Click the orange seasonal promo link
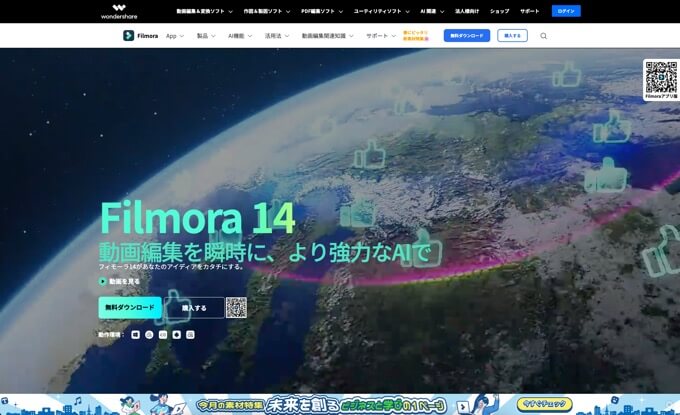The height and width of the screenshot is (415, 680). click(x=415, y=36)
